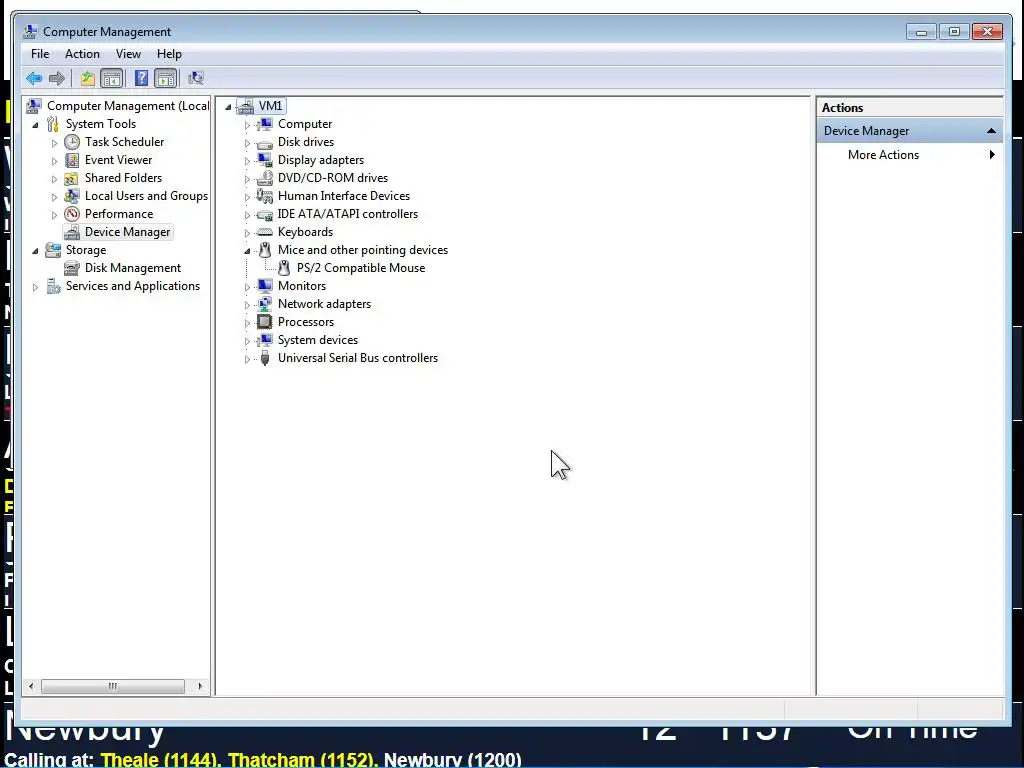Expand the Human Interface Devices arrow
Viewport: 1024px width, 768px height.
click(x=247, y=197)
